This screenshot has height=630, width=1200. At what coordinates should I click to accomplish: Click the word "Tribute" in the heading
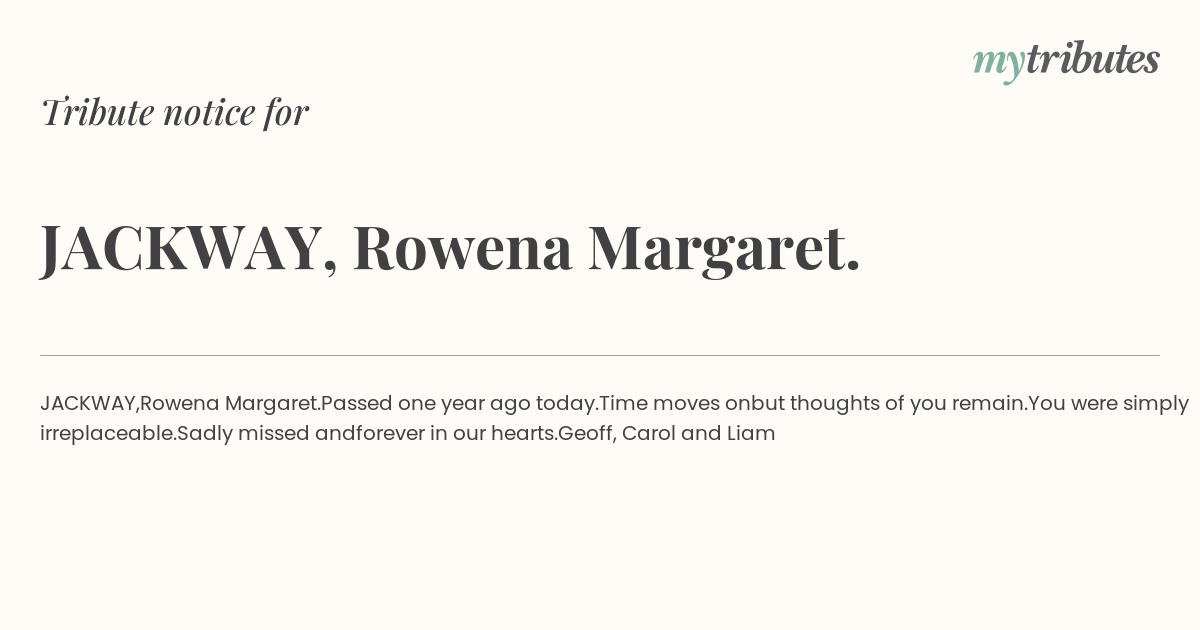tap(98, 112)
